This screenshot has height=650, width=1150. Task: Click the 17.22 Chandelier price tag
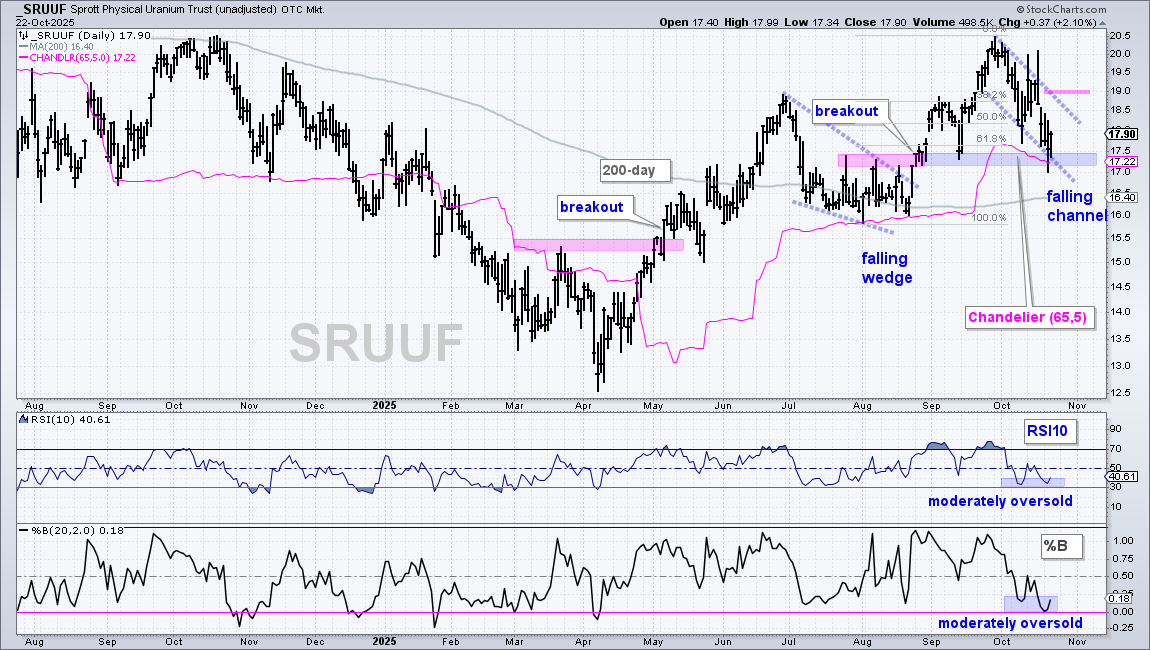[1122, 161]
